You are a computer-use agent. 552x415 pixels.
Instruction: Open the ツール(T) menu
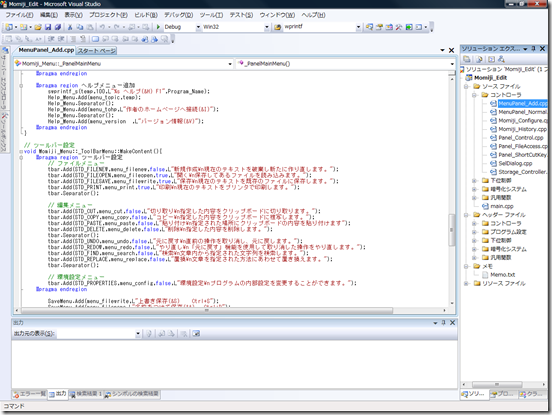click(x=211, y=15)
